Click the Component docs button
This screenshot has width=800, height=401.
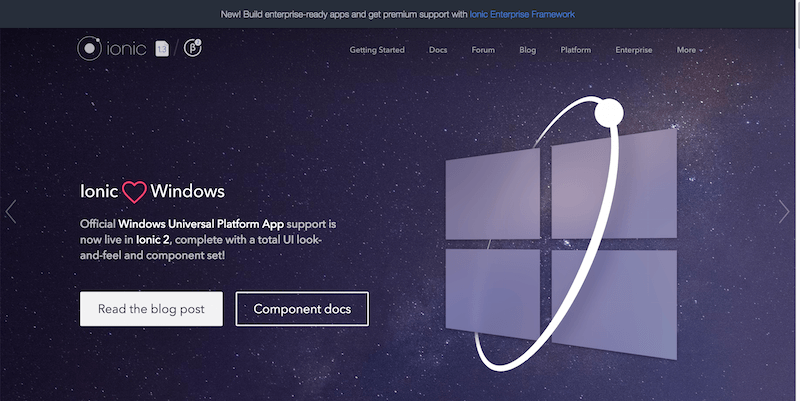[302, 309]
